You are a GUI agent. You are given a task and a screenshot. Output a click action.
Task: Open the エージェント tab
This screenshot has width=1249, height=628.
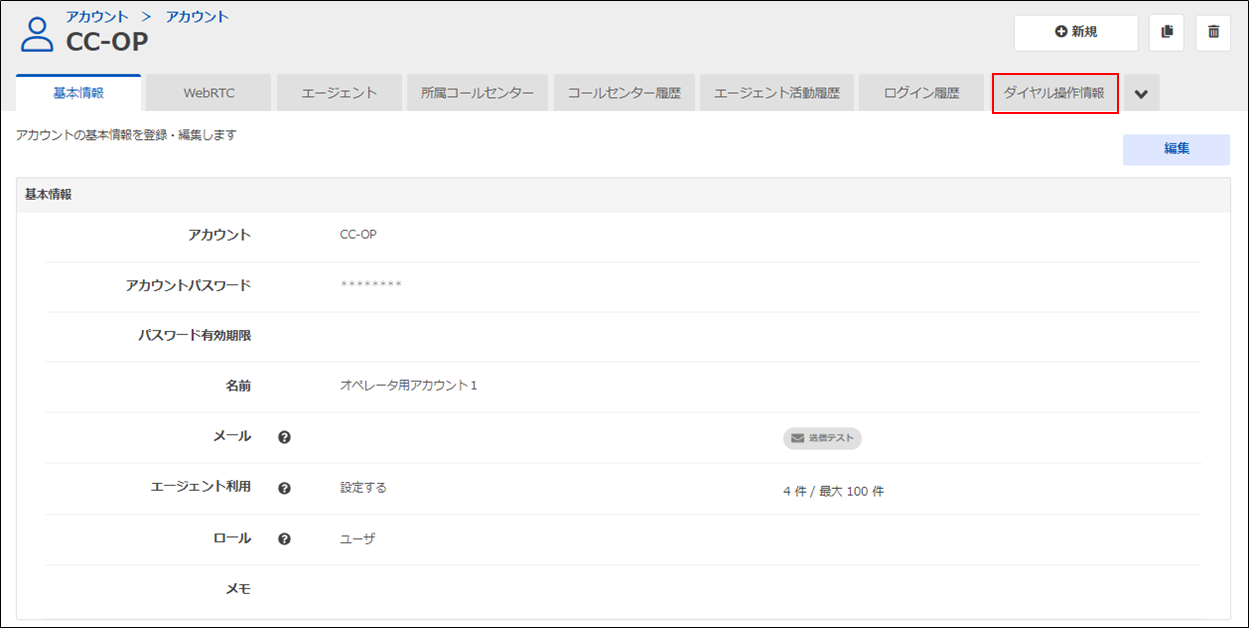point(339,93)
